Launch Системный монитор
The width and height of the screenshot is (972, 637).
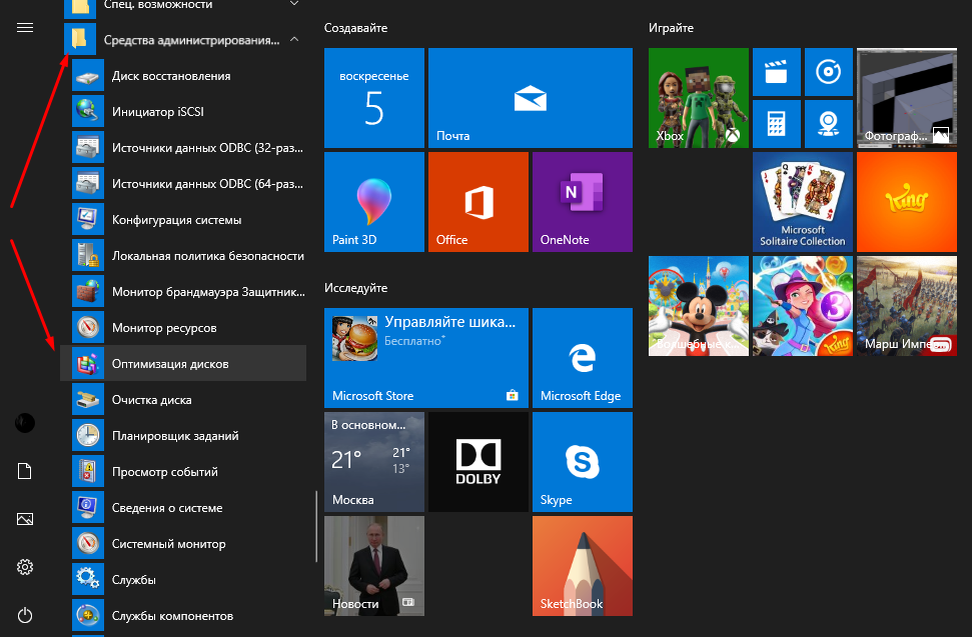183,543
